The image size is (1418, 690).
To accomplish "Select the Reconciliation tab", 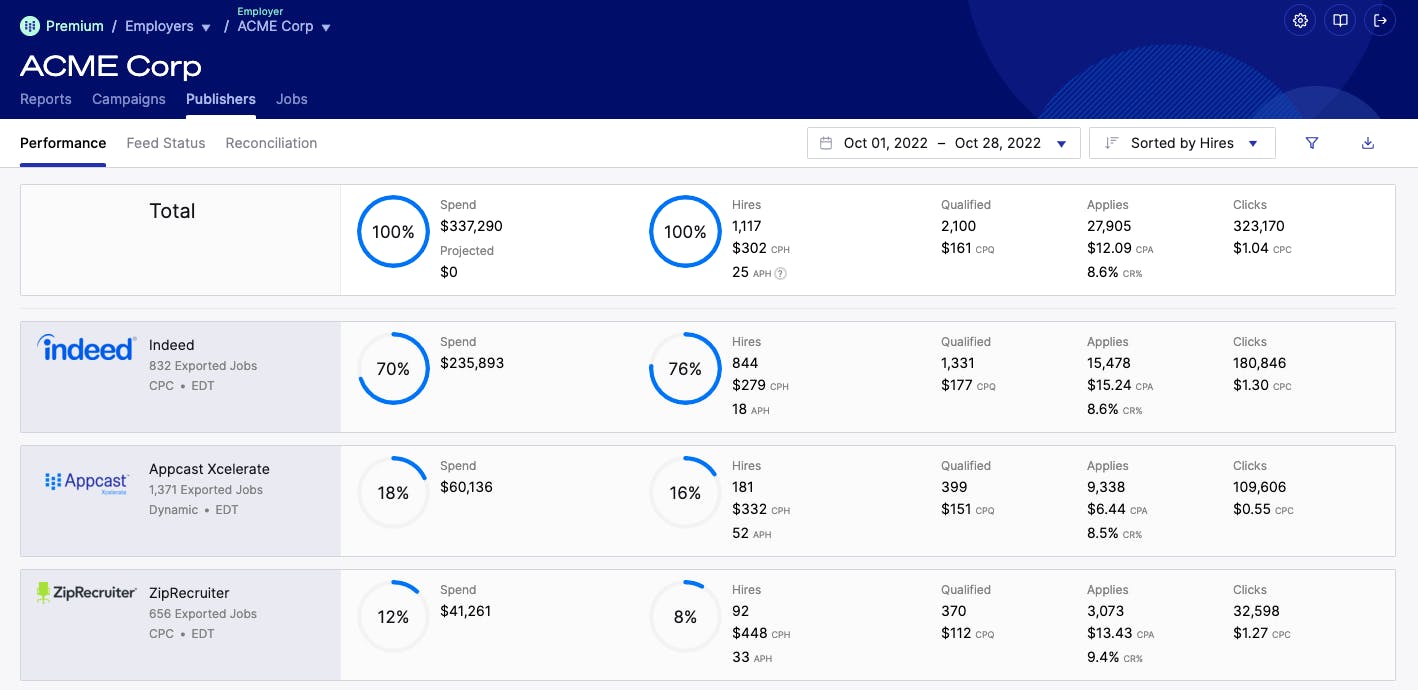I will [x=271, y=143].
